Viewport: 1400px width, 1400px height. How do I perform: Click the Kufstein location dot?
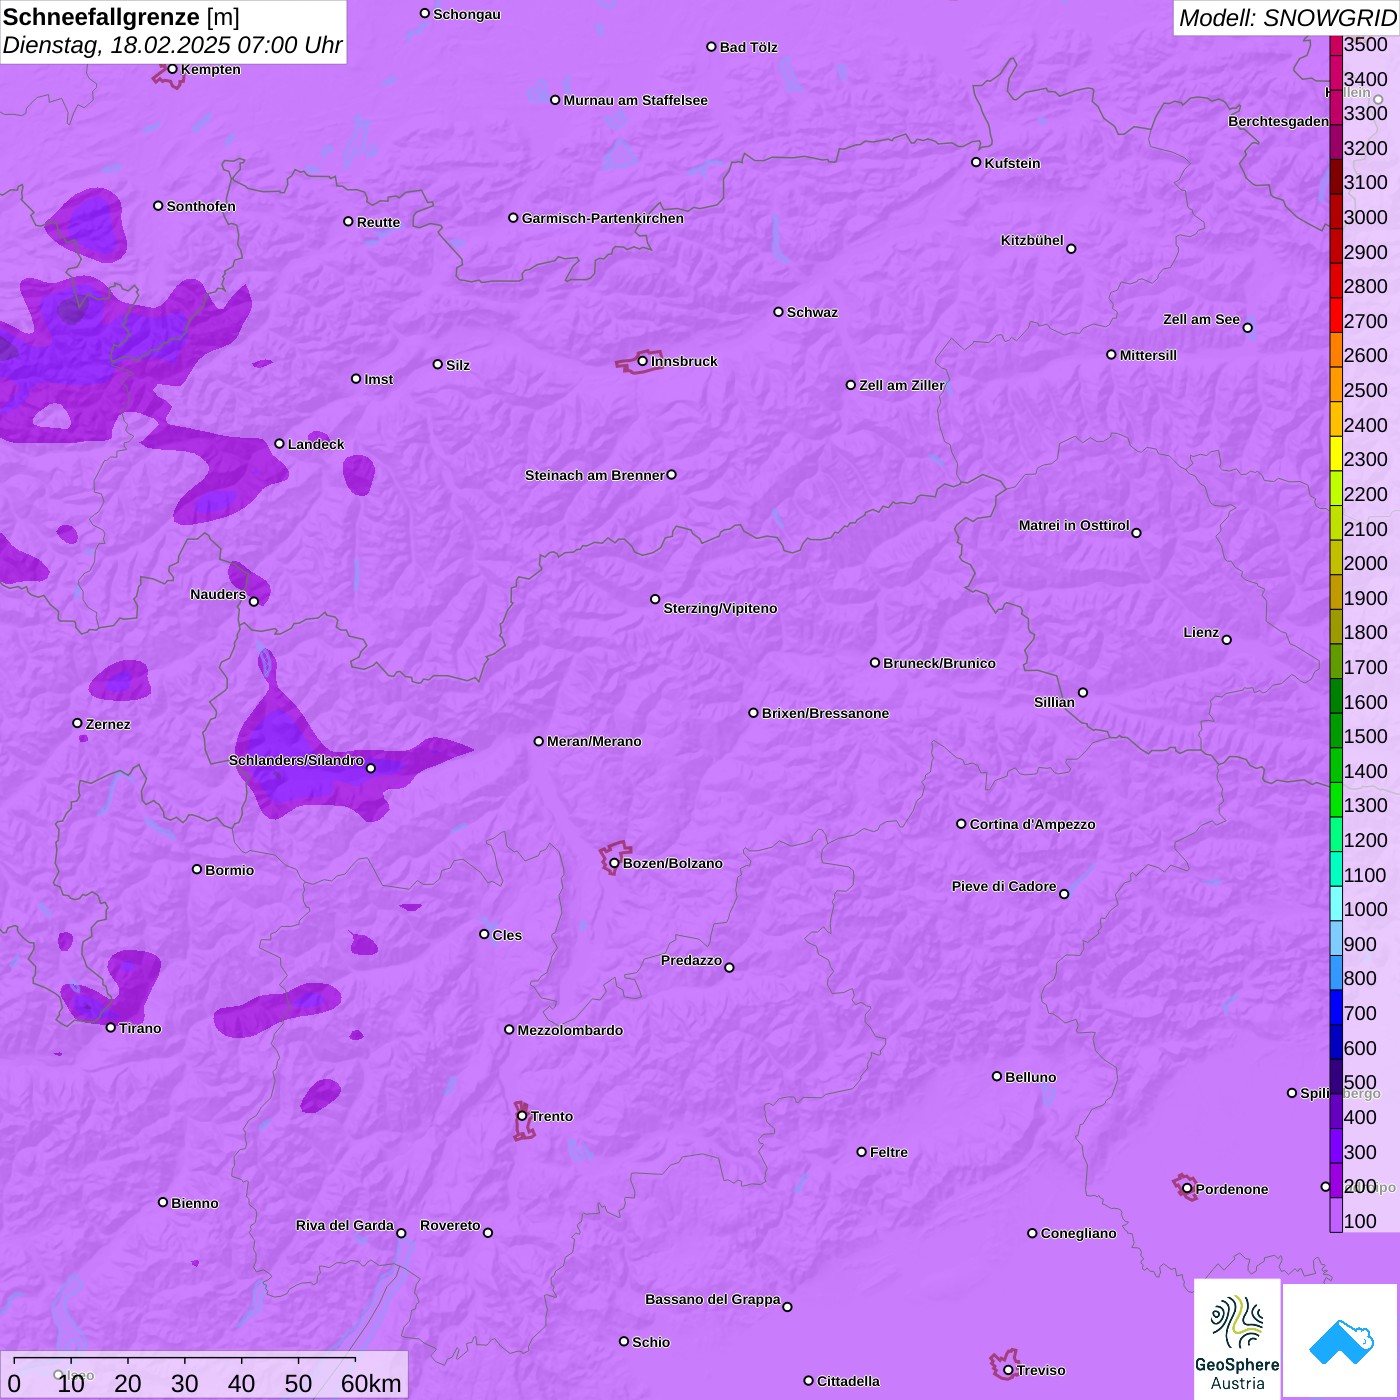[976, 162]
